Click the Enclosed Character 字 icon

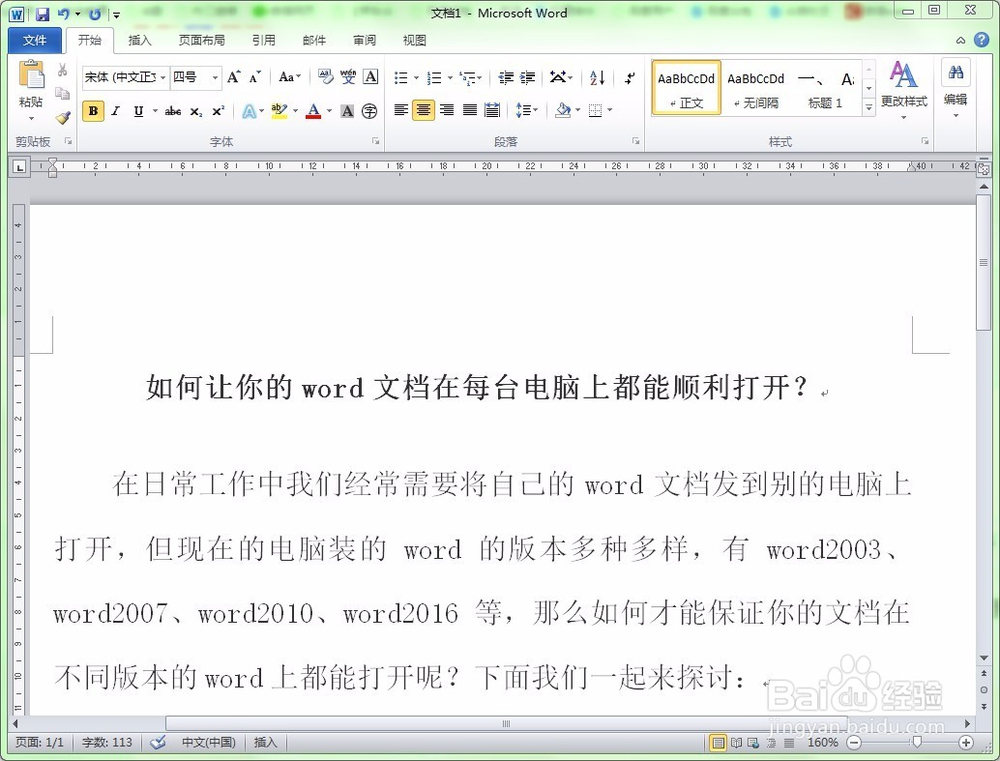pyautogui.click(x=369, y=111)
